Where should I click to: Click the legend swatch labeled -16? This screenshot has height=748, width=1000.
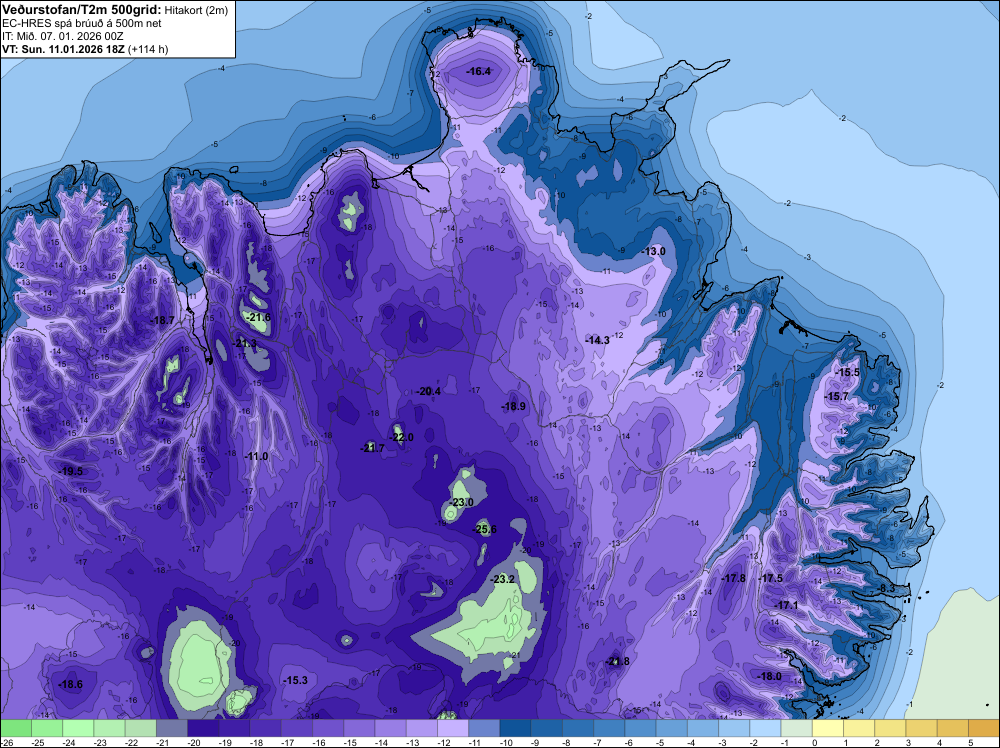(x=328, y=728)
